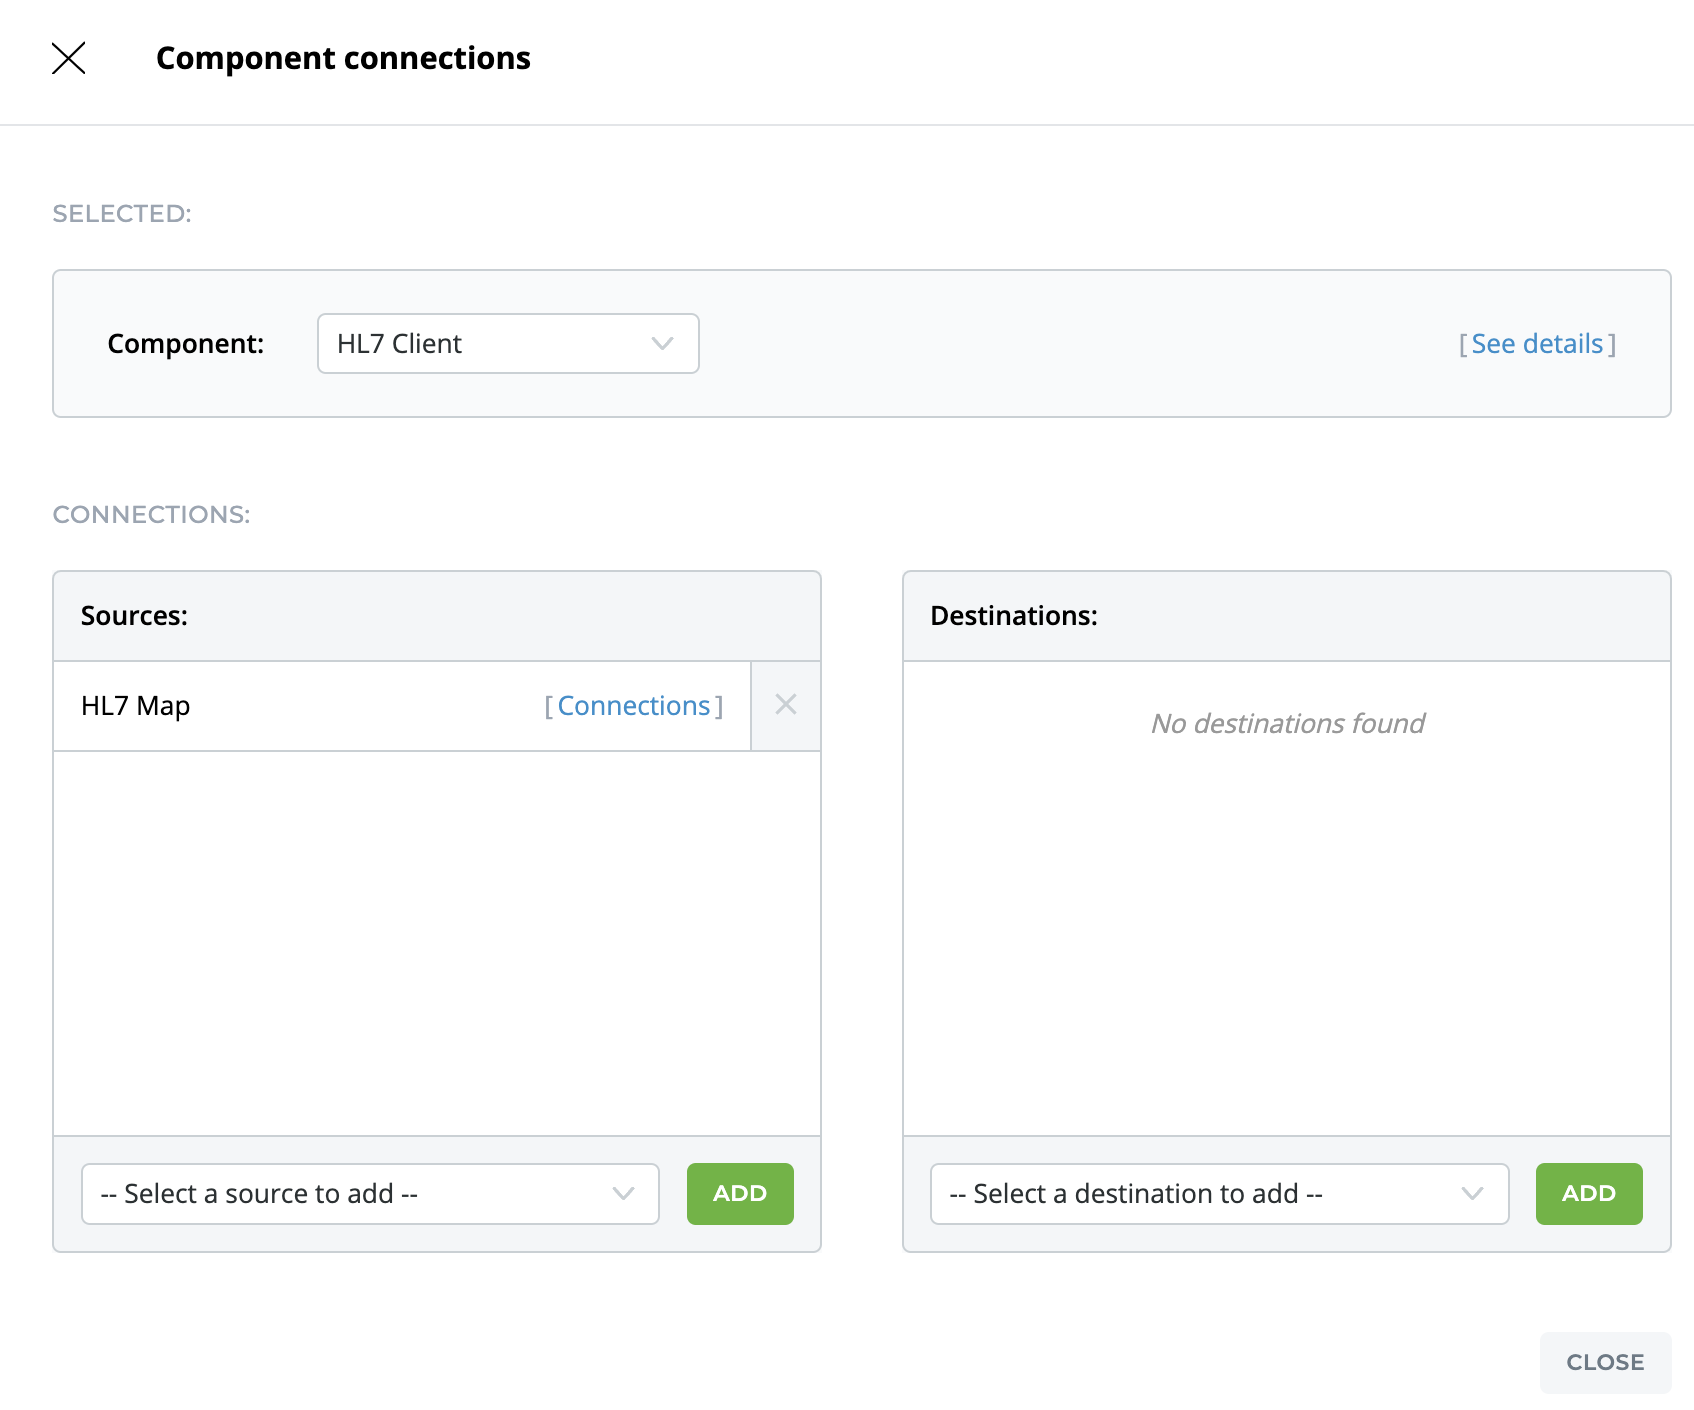Click the 'Component connections' dialog title
This screenshot has width=1694, height=1410.
(343, 58)
